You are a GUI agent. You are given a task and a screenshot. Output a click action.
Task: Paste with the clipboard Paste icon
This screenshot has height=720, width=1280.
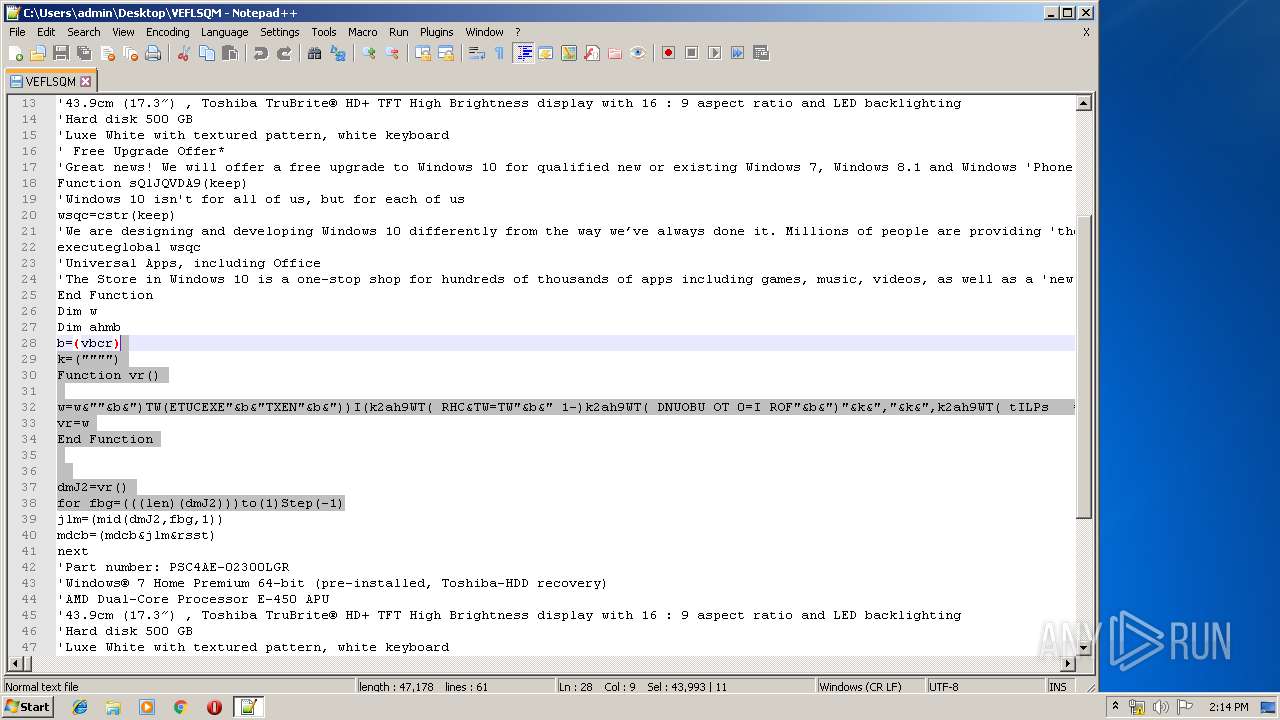(x=230, y=53)
